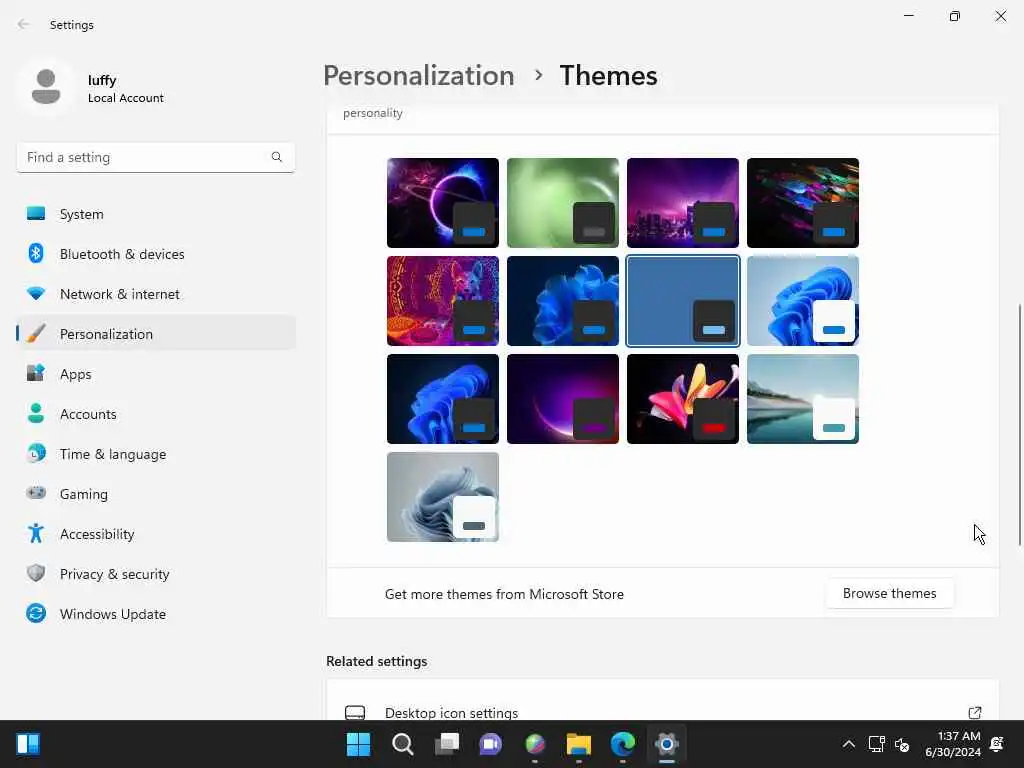This screenshot has width=1024, height=768.
Task: Click the Windows Update sync icon
Action: click(36, 613)
